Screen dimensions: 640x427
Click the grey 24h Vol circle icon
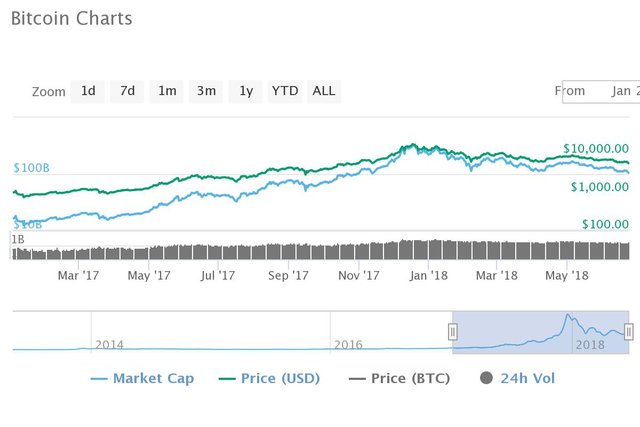pyautogui.click(x=486, y=378)
